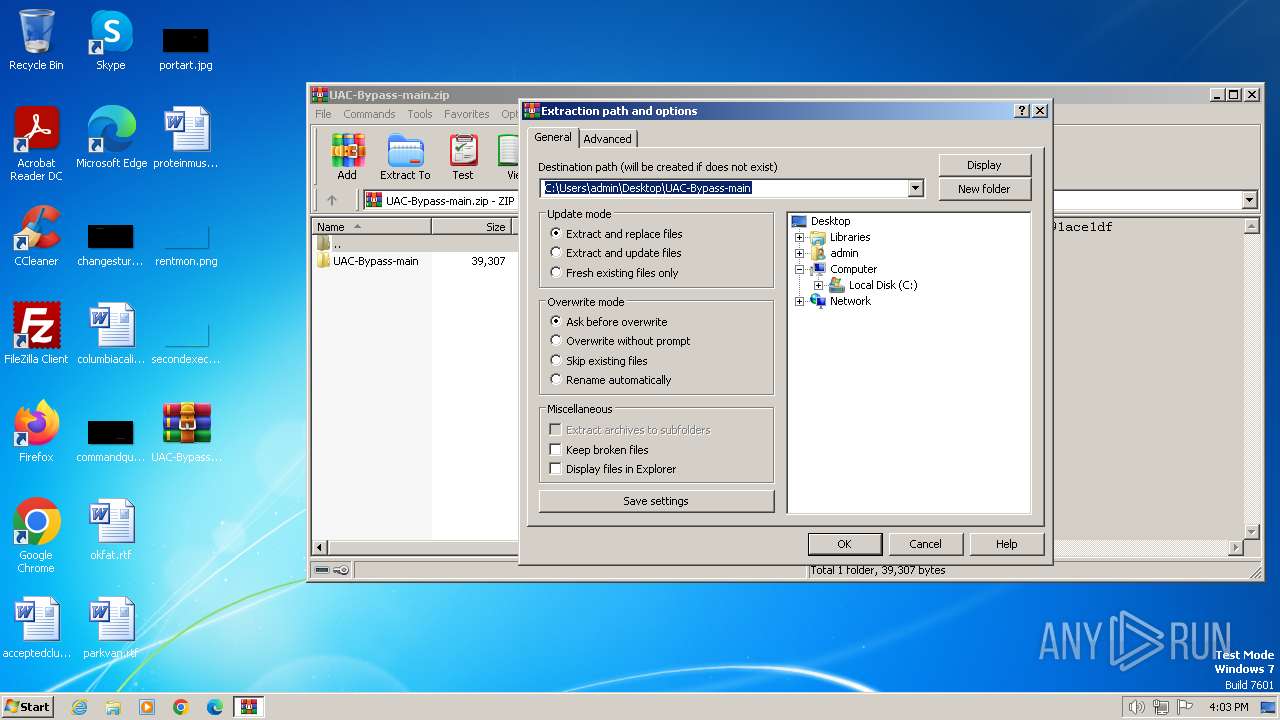Viewport: 1280px width, 720px height.
Task: Click Cancel in extraction dialog
Action: pos(925,544)
